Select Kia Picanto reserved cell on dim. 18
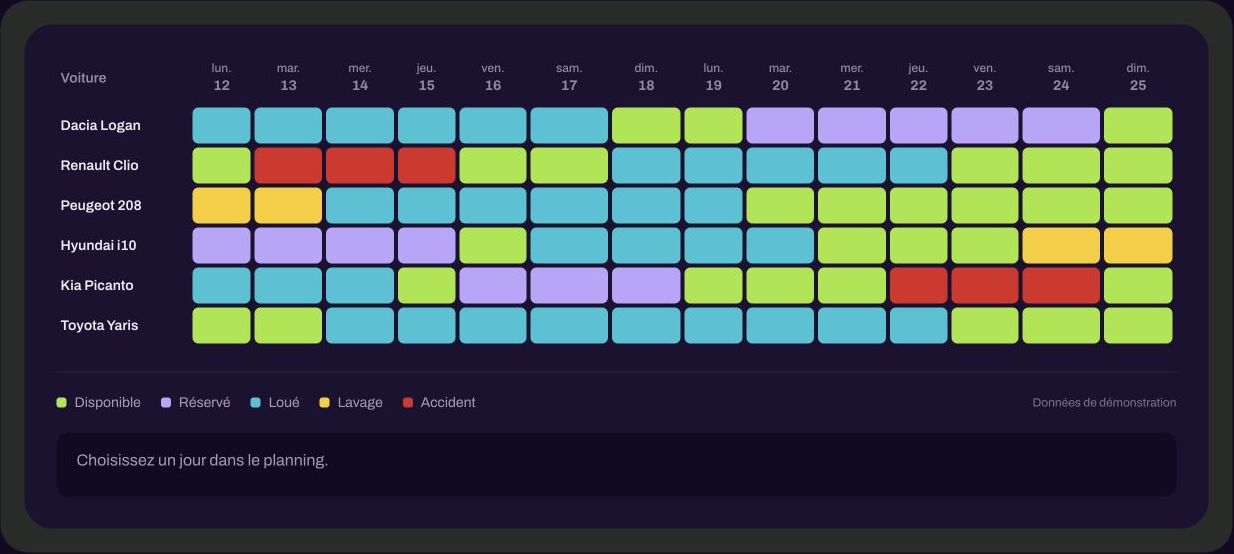The height and width of the screenshot is (554, 1234). (646, 286)
